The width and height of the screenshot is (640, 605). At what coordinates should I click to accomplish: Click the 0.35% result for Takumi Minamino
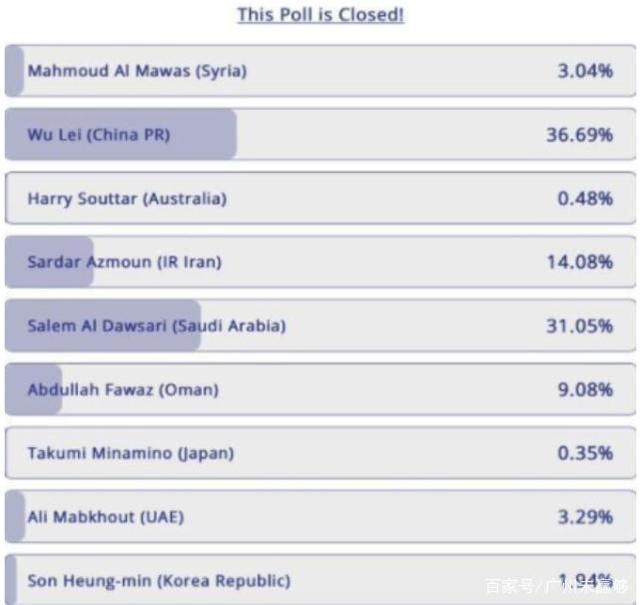tap(585, 453)
